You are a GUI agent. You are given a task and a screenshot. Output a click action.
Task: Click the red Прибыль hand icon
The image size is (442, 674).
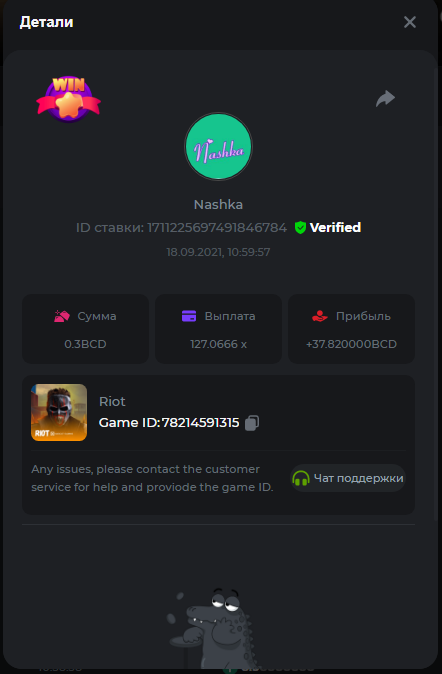319,316
